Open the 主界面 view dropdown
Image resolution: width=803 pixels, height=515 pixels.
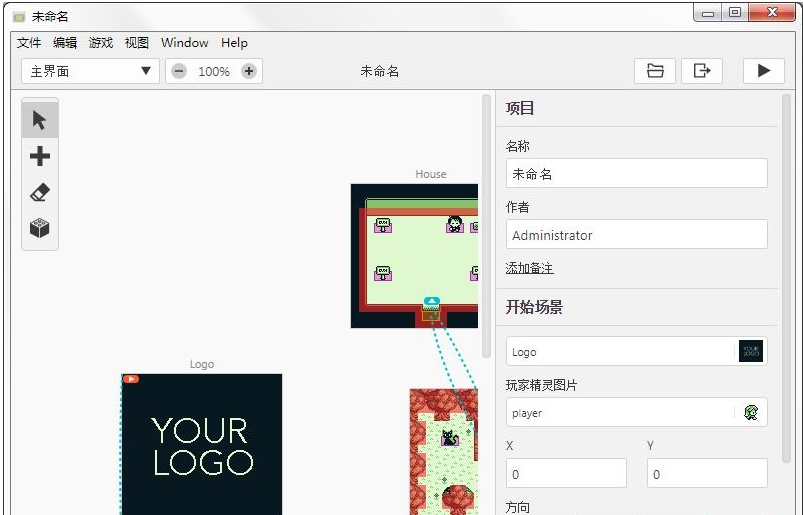(x=90, y=71)
